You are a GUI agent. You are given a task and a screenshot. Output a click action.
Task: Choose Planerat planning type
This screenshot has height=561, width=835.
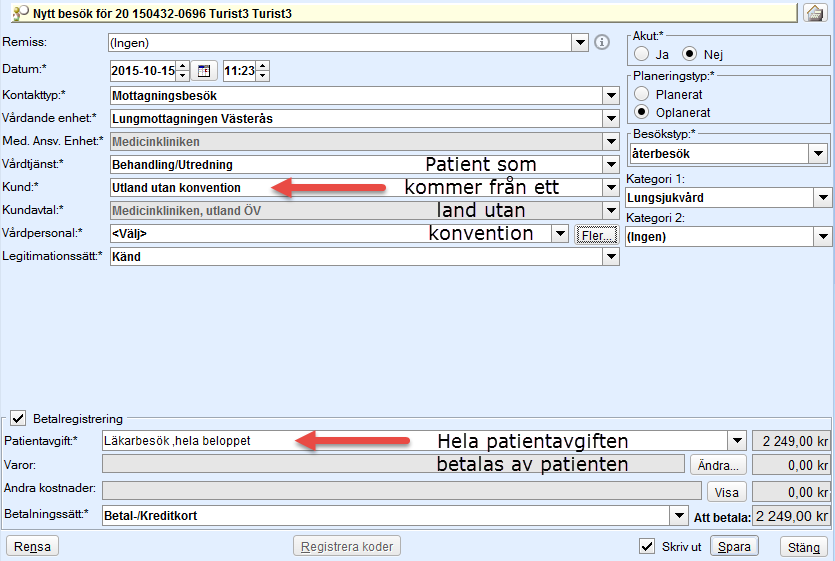[642, 94]
